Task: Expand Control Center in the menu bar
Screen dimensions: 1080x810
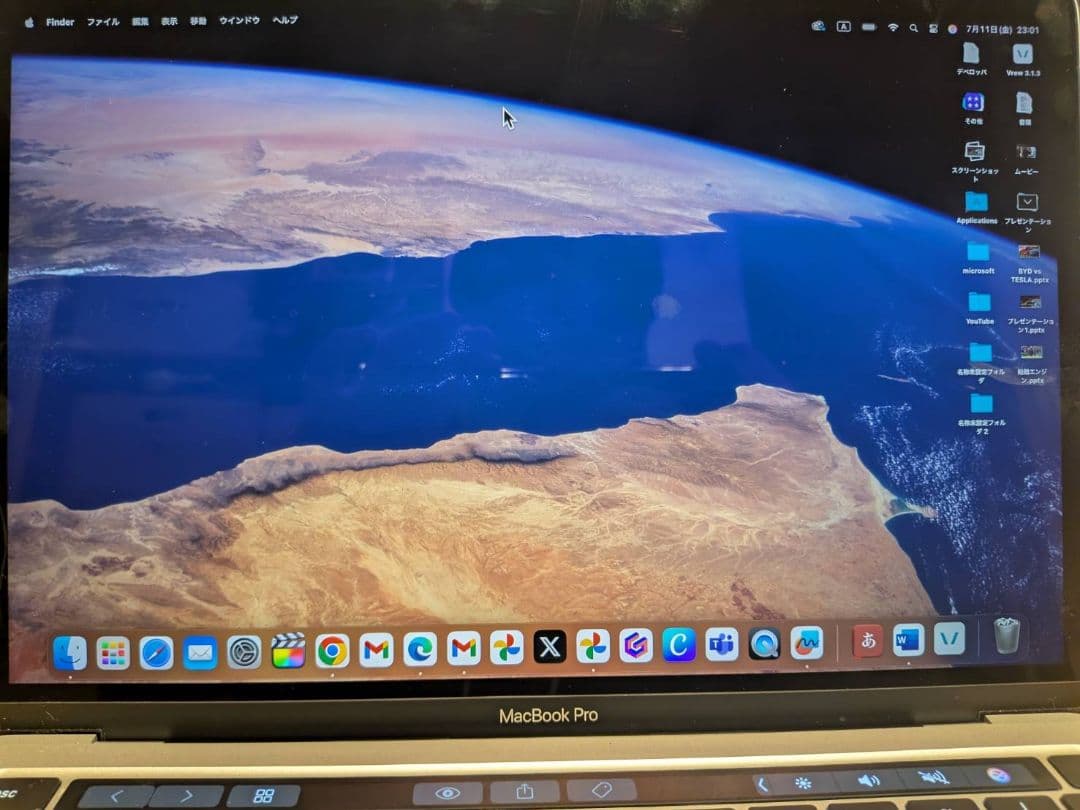Action: click(933, 27)
